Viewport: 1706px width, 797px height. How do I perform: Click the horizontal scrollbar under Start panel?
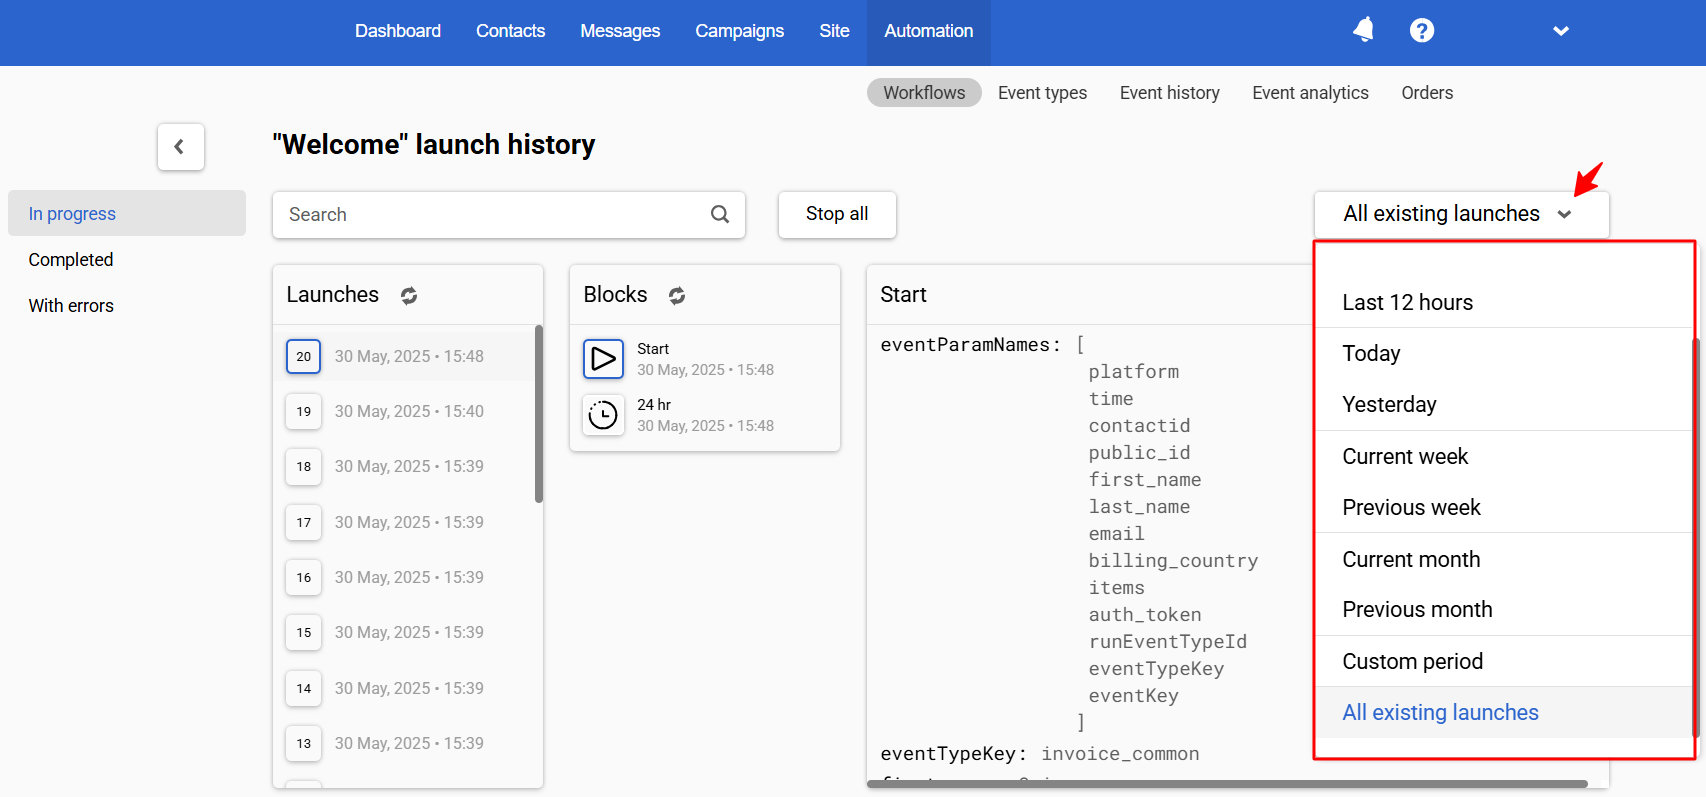coord(1227,784)
